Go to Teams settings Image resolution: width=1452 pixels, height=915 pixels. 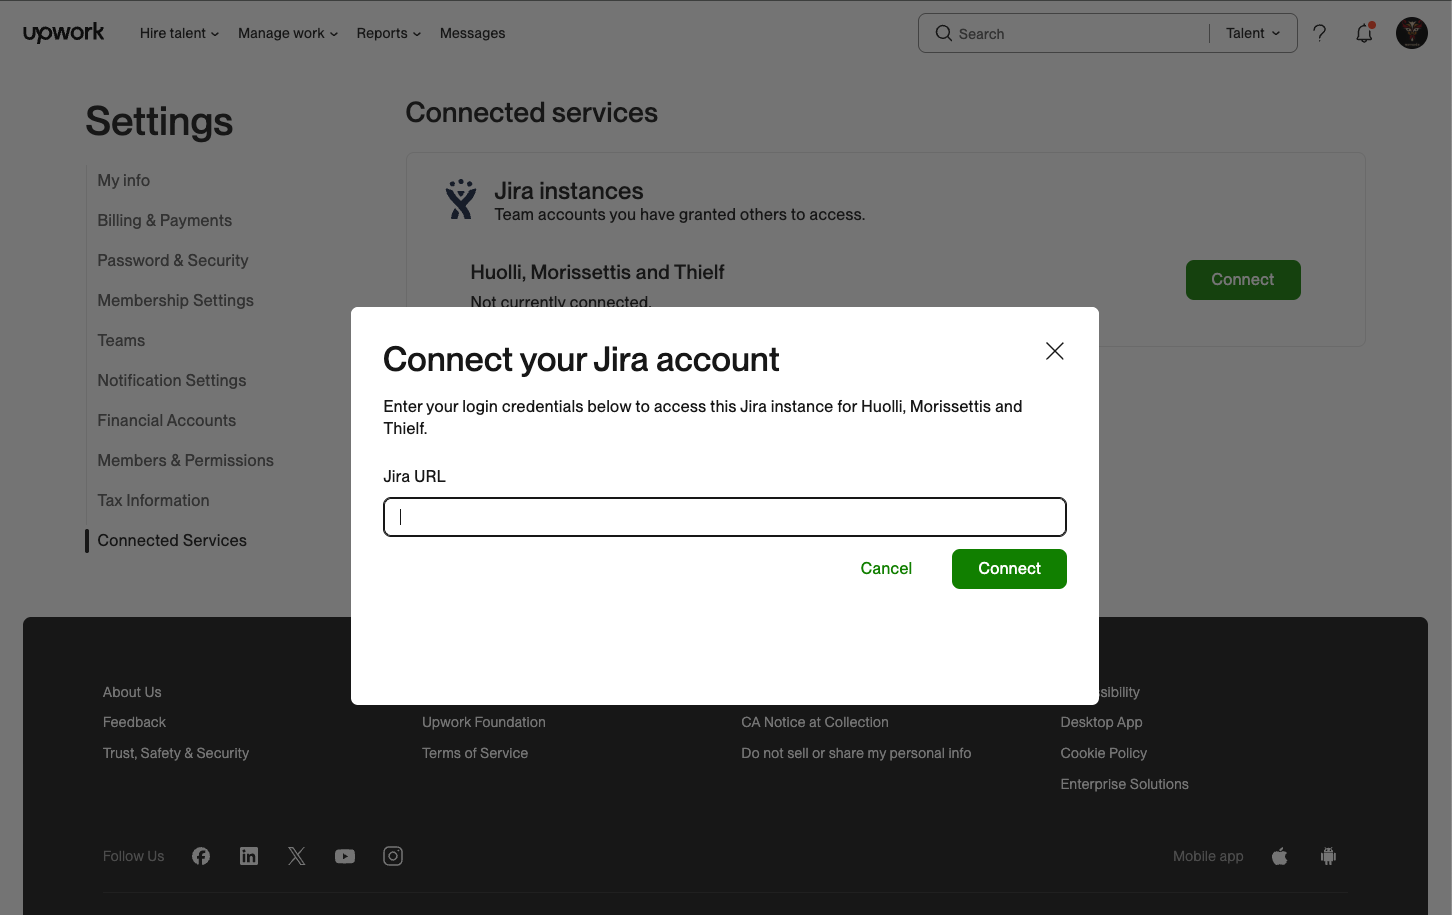point(121,341)
